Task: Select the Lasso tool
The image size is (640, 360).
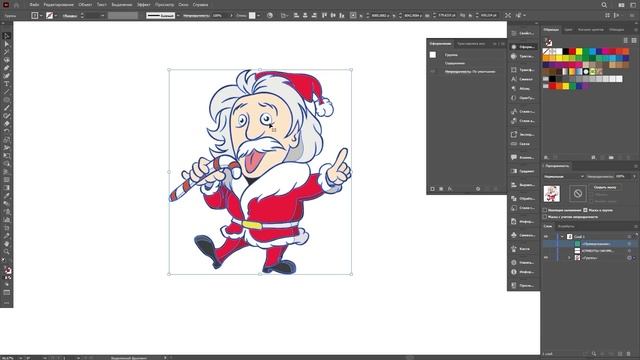Action: [x=7, y=60]
